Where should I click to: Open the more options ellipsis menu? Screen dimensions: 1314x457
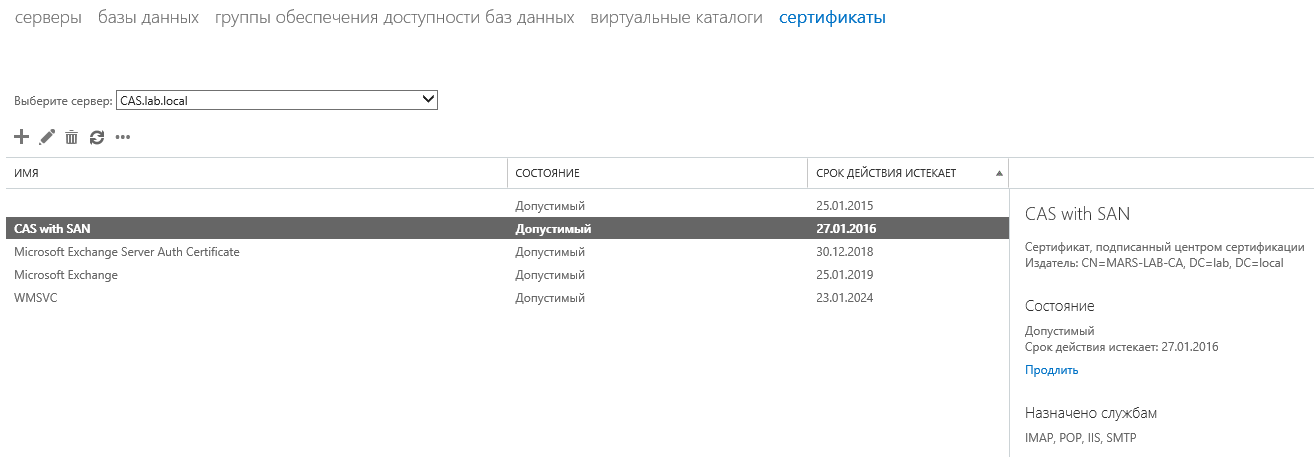[x=123, y=137]
